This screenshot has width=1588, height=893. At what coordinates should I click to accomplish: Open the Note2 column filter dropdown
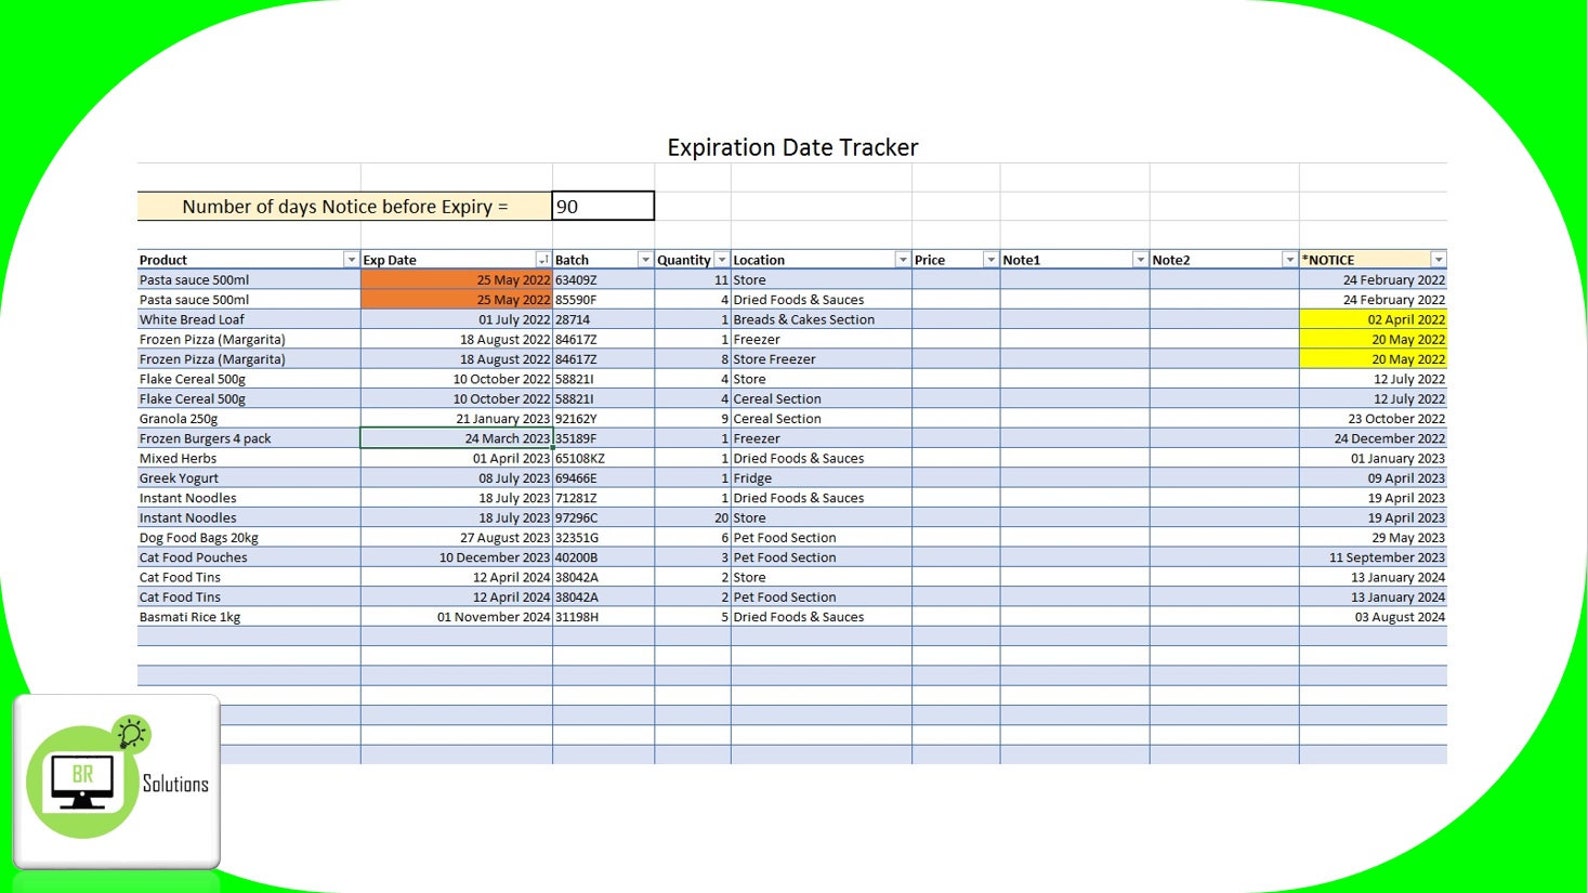(1289, 260)
